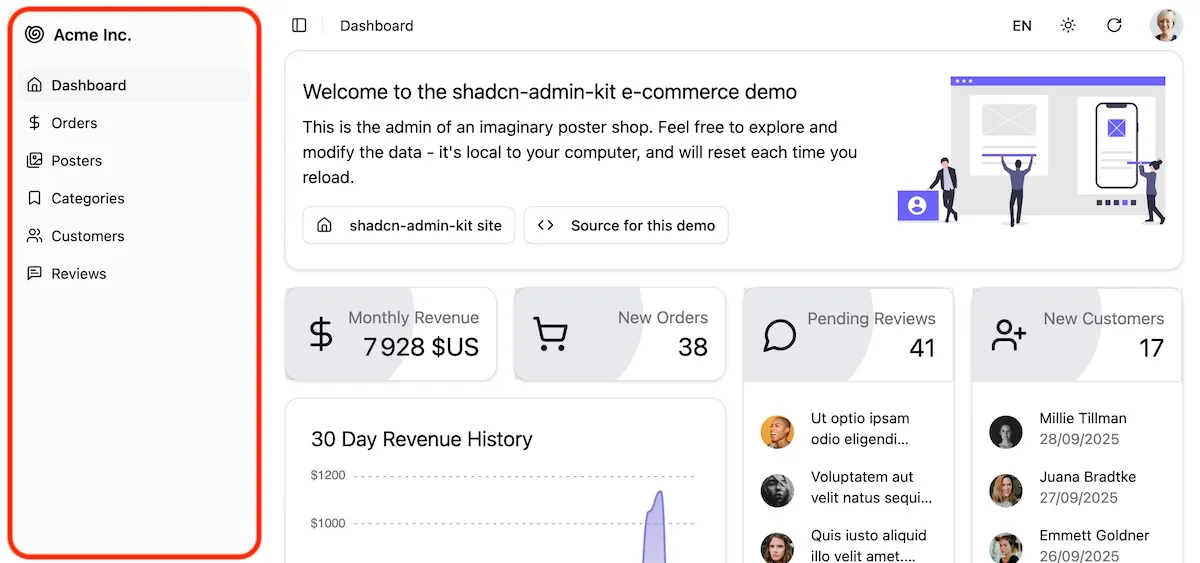This screenshot has height=563, width=1200.
Task: Open Source for this demo link
Action: click(626, 226)
